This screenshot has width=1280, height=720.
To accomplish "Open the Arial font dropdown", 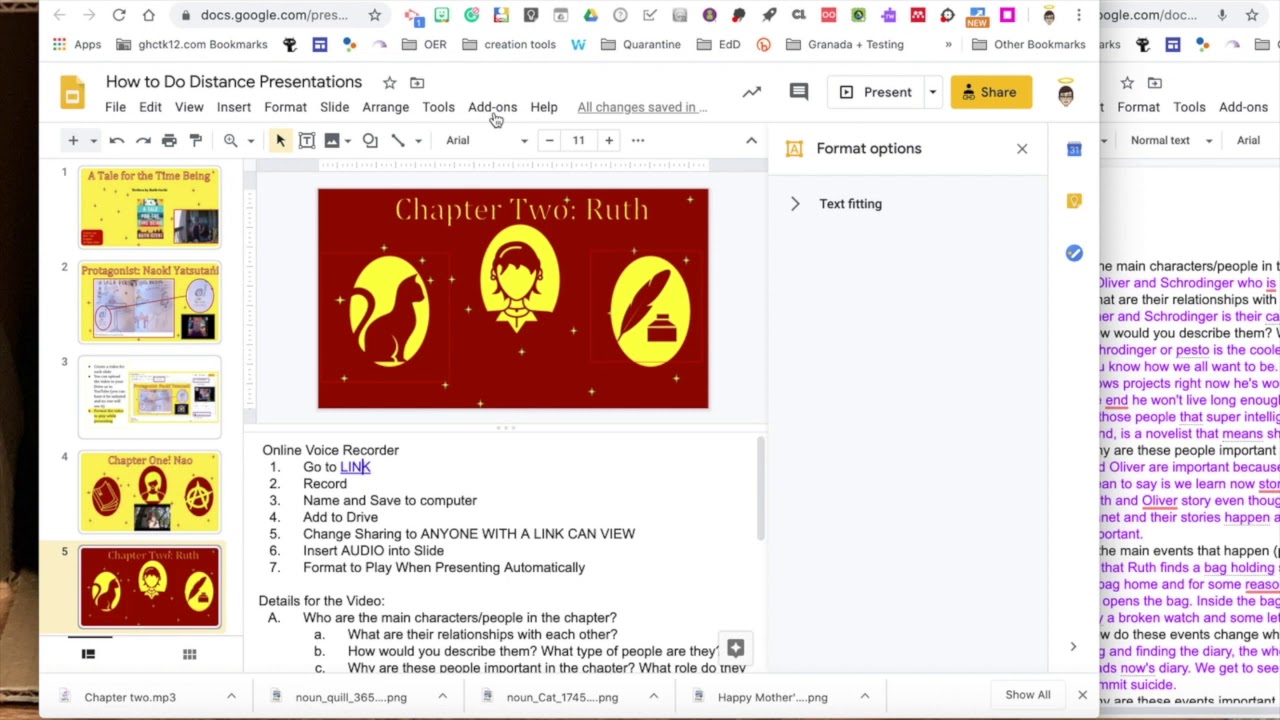I will pyautogui.click(x=487, y=141).
